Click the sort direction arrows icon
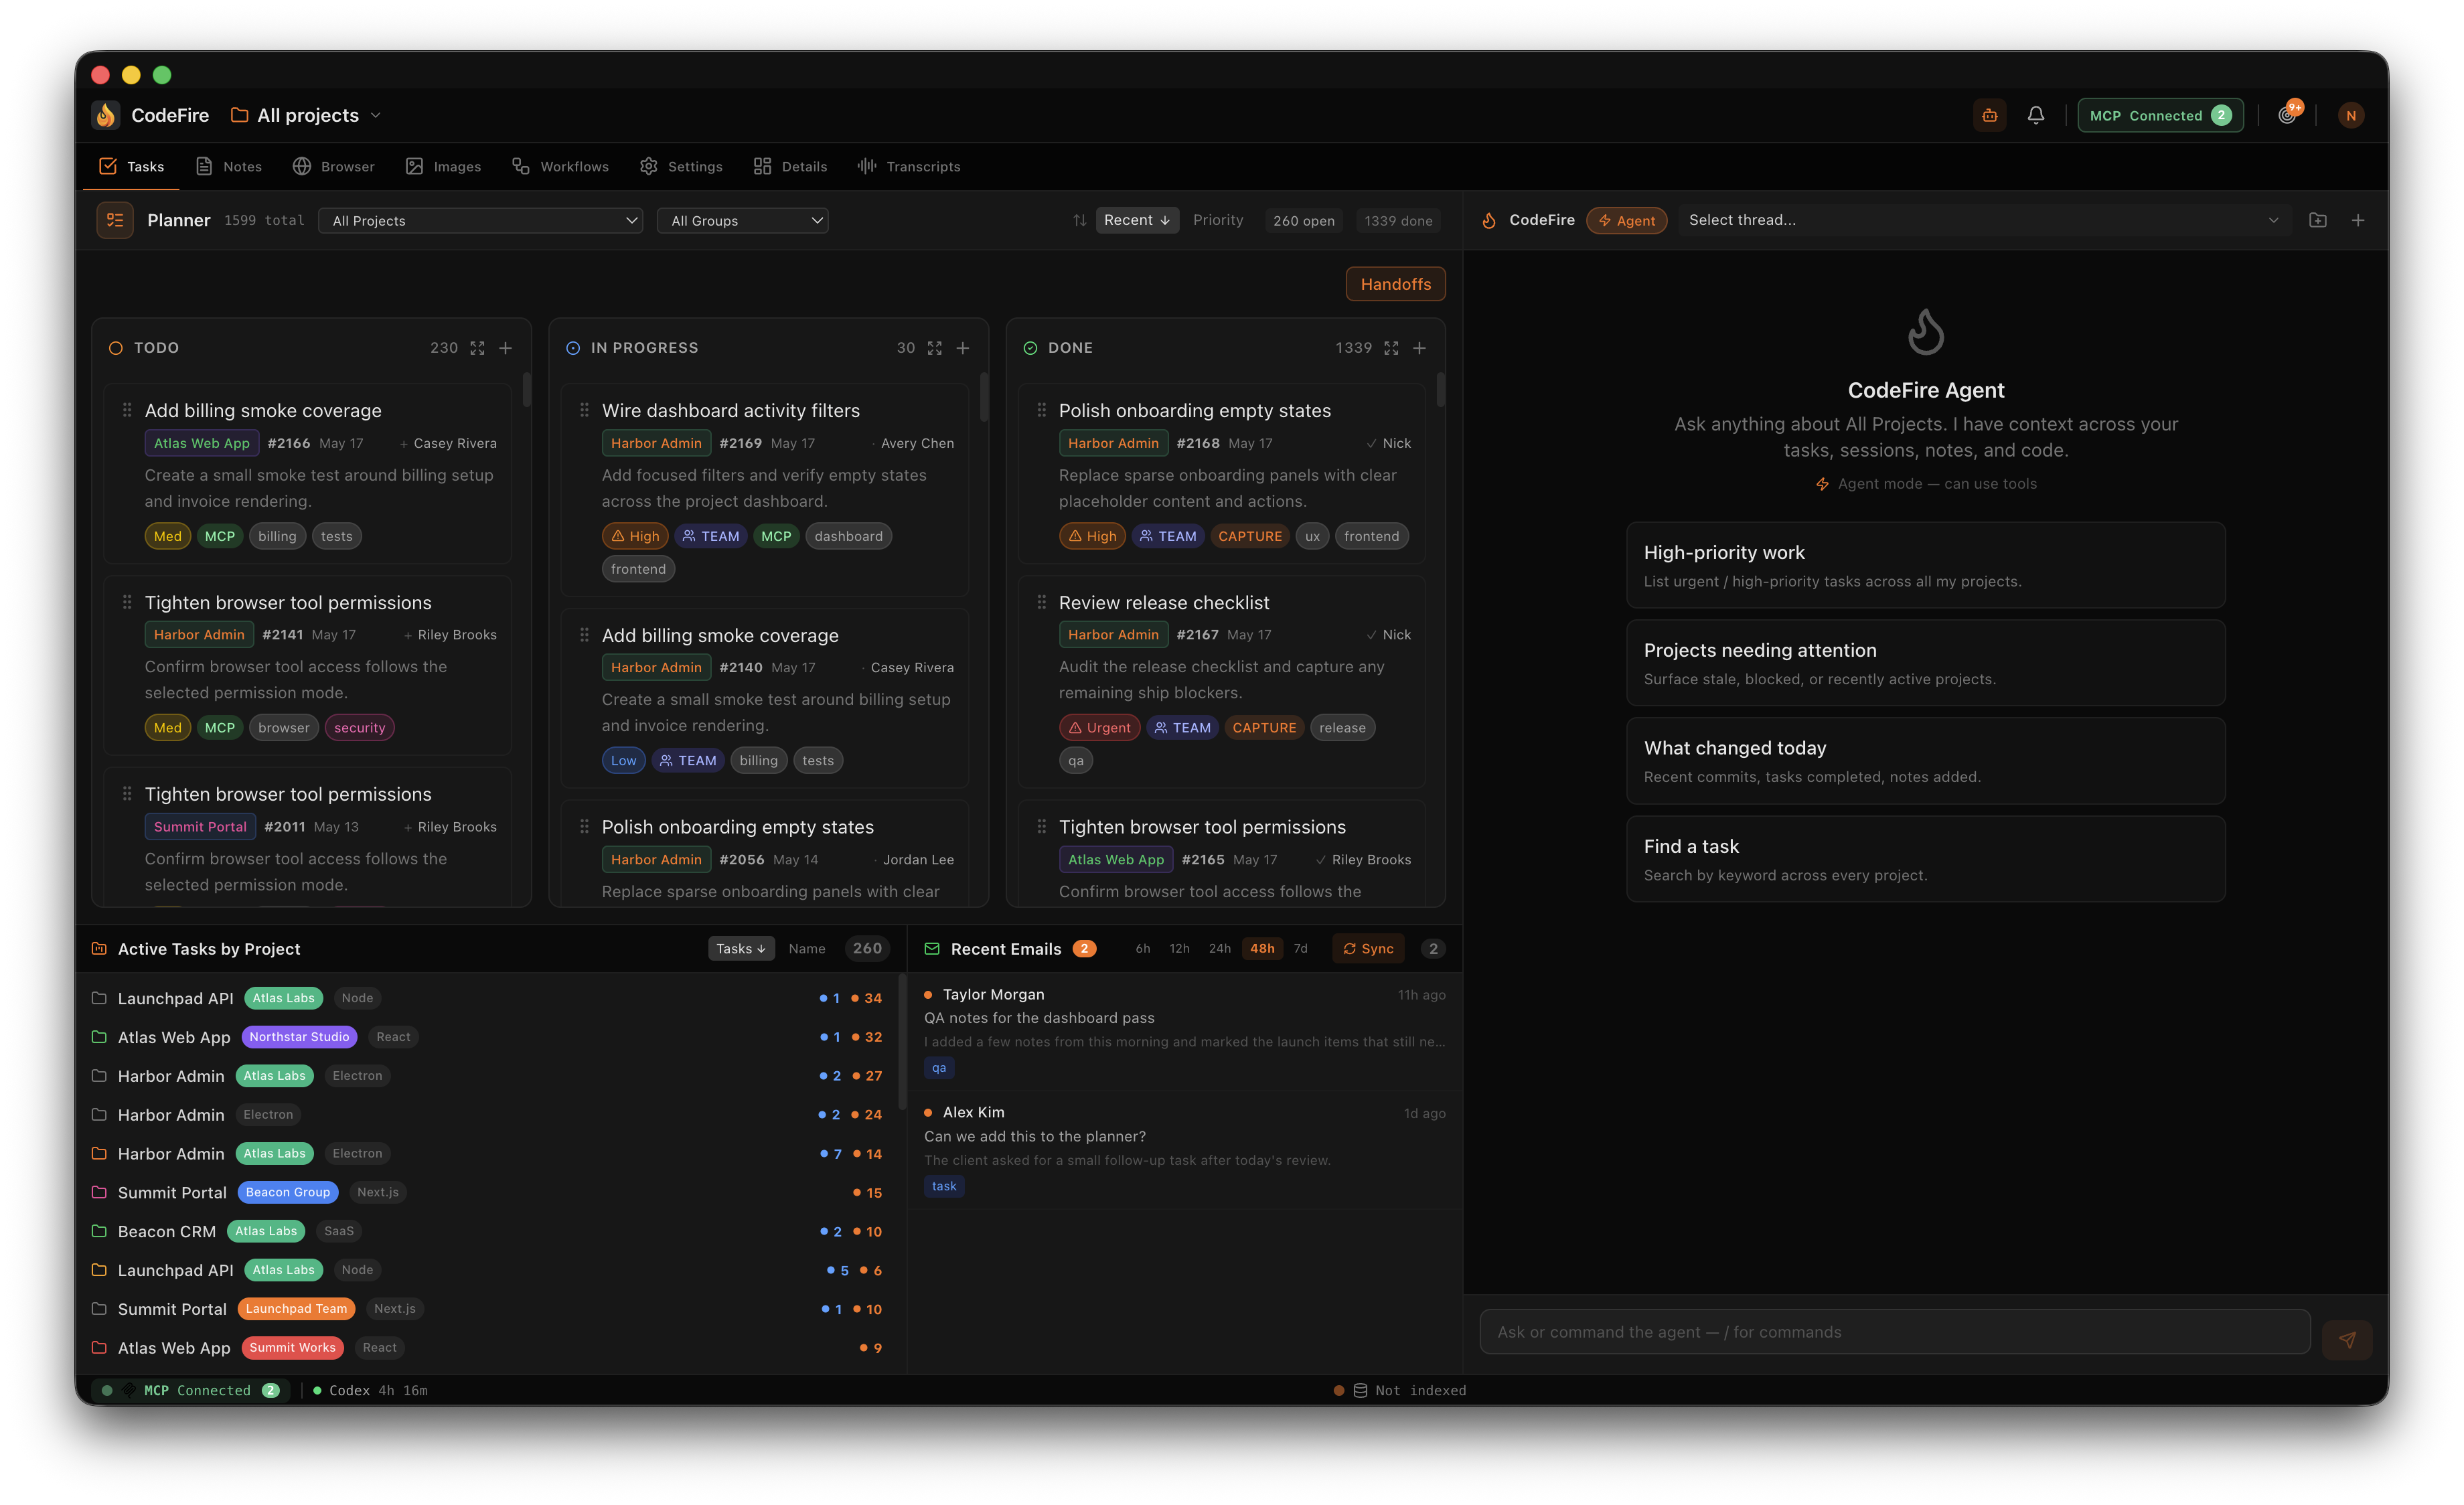 1079,220
